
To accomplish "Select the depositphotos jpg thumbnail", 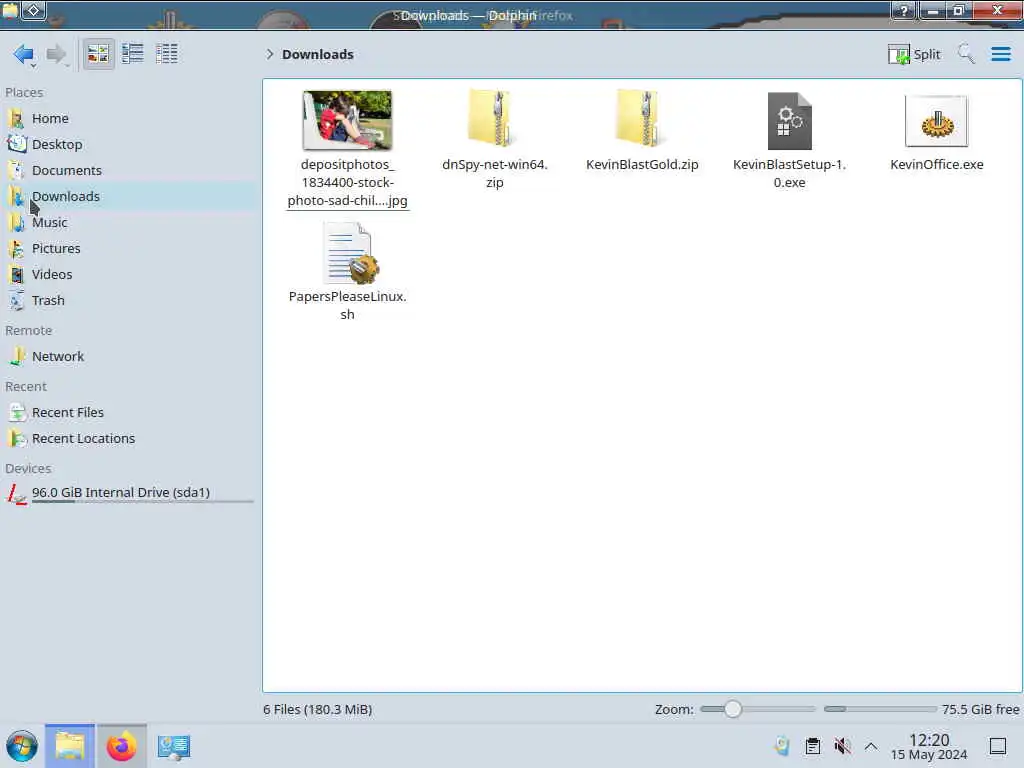I will tap(347, 120).
